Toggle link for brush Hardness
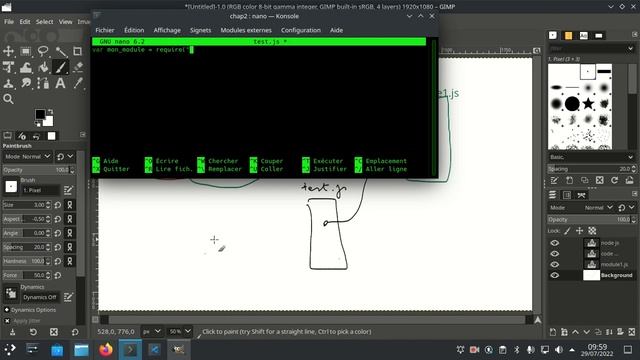 (70, 261)
